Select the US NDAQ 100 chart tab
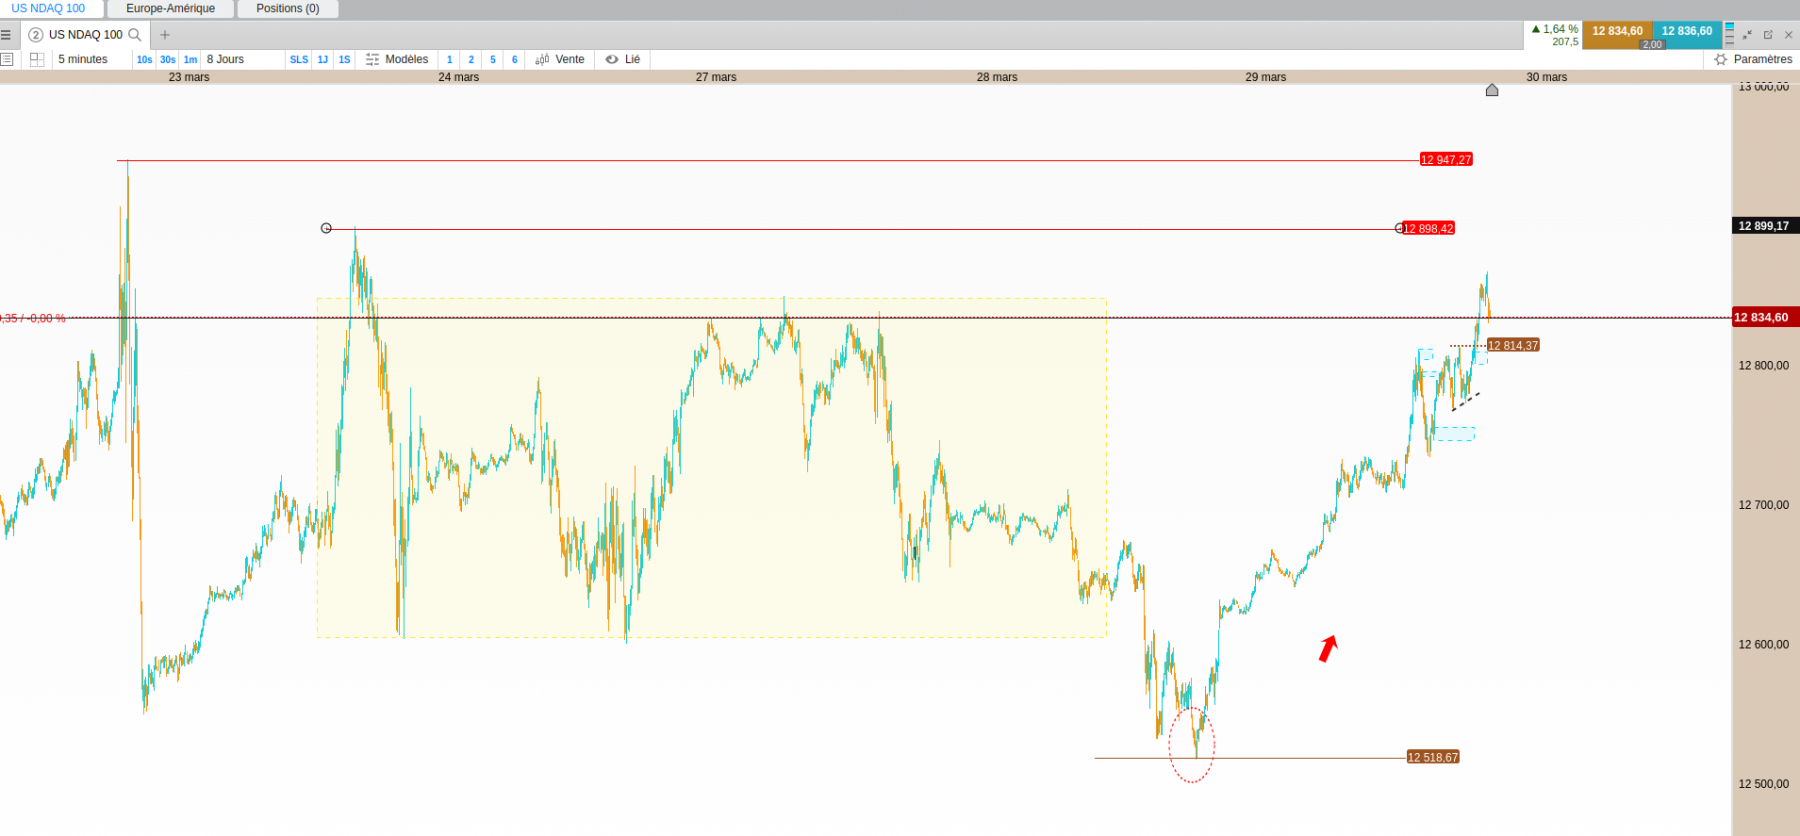 point(85,35)
